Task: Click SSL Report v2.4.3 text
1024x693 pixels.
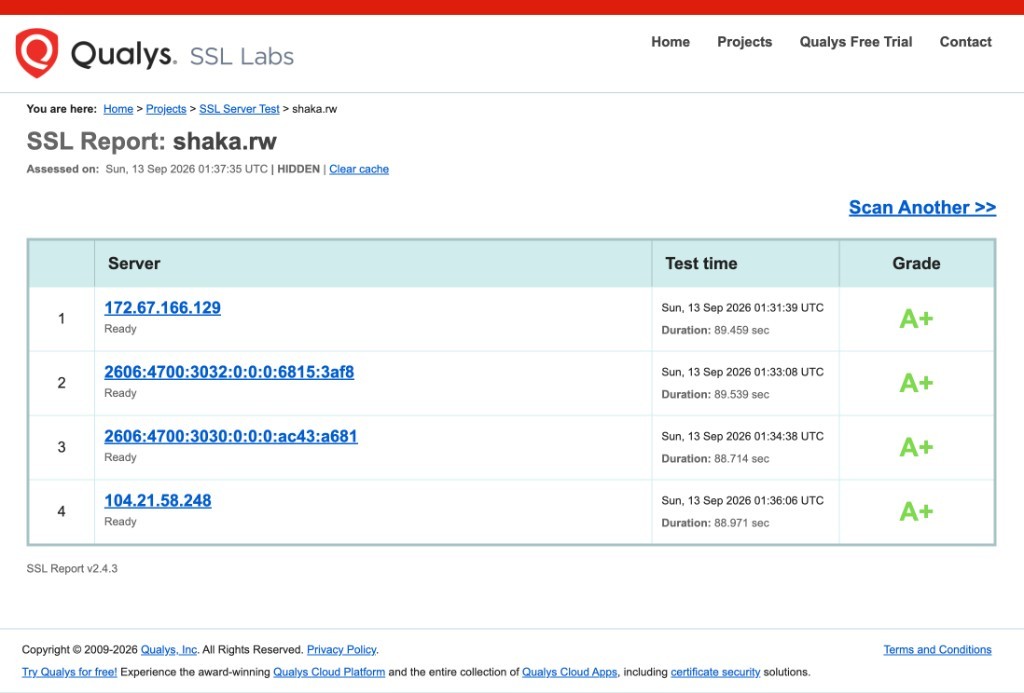Action: (72, 568)
